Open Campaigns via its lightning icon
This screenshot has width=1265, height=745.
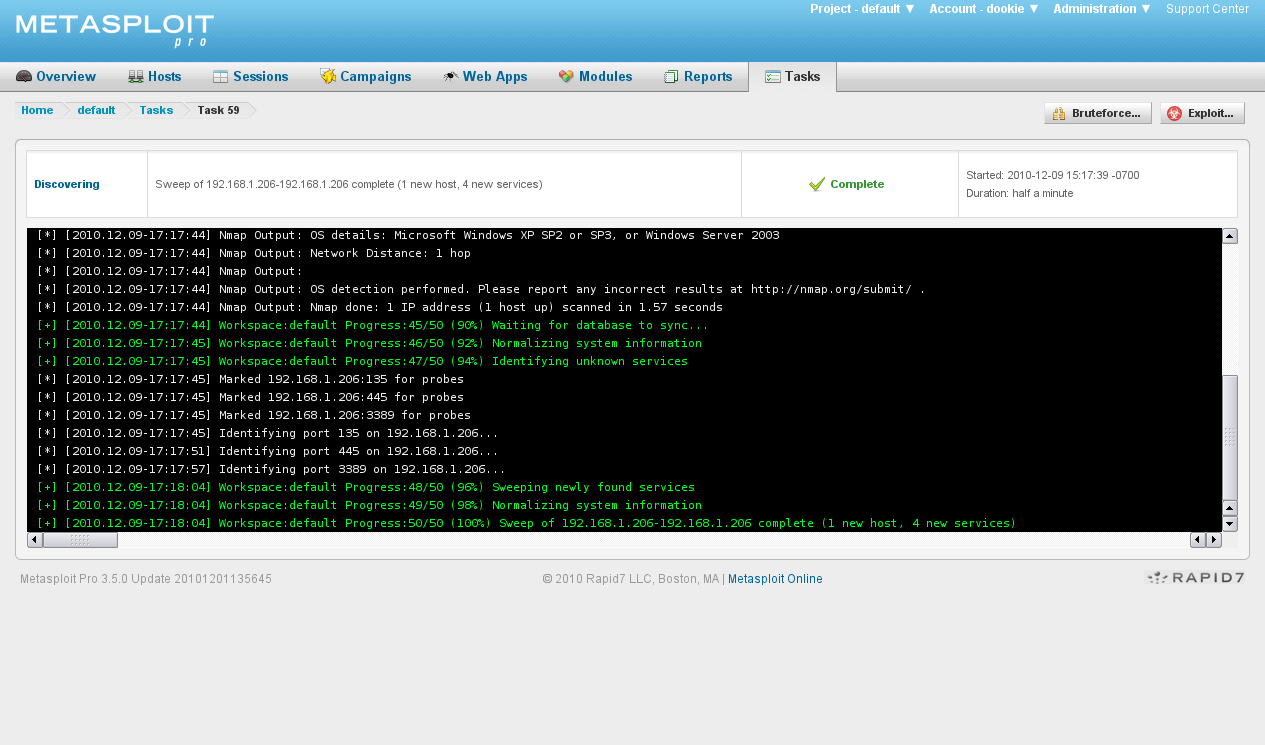point(325,75)
